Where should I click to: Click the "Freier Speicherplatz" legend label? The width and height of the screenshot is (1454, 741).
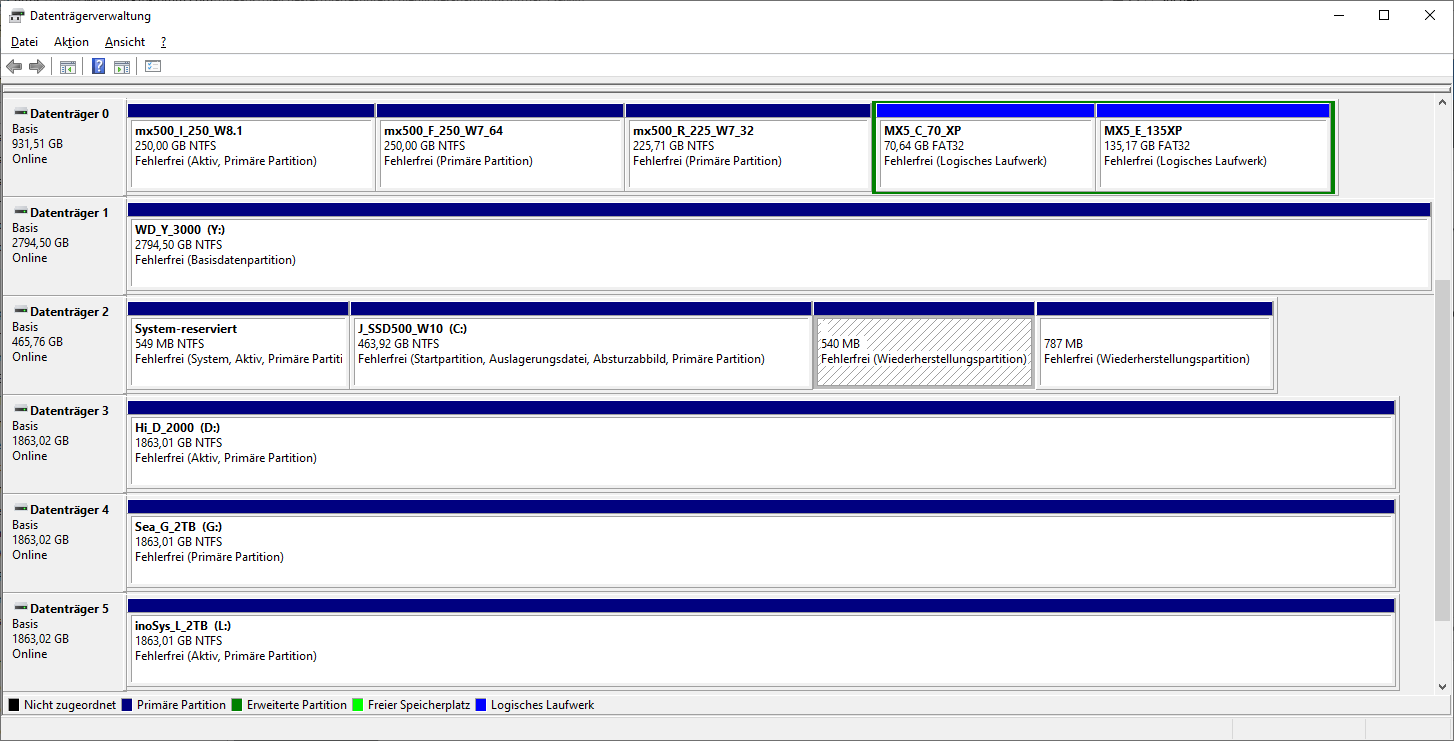click(419, 705)
